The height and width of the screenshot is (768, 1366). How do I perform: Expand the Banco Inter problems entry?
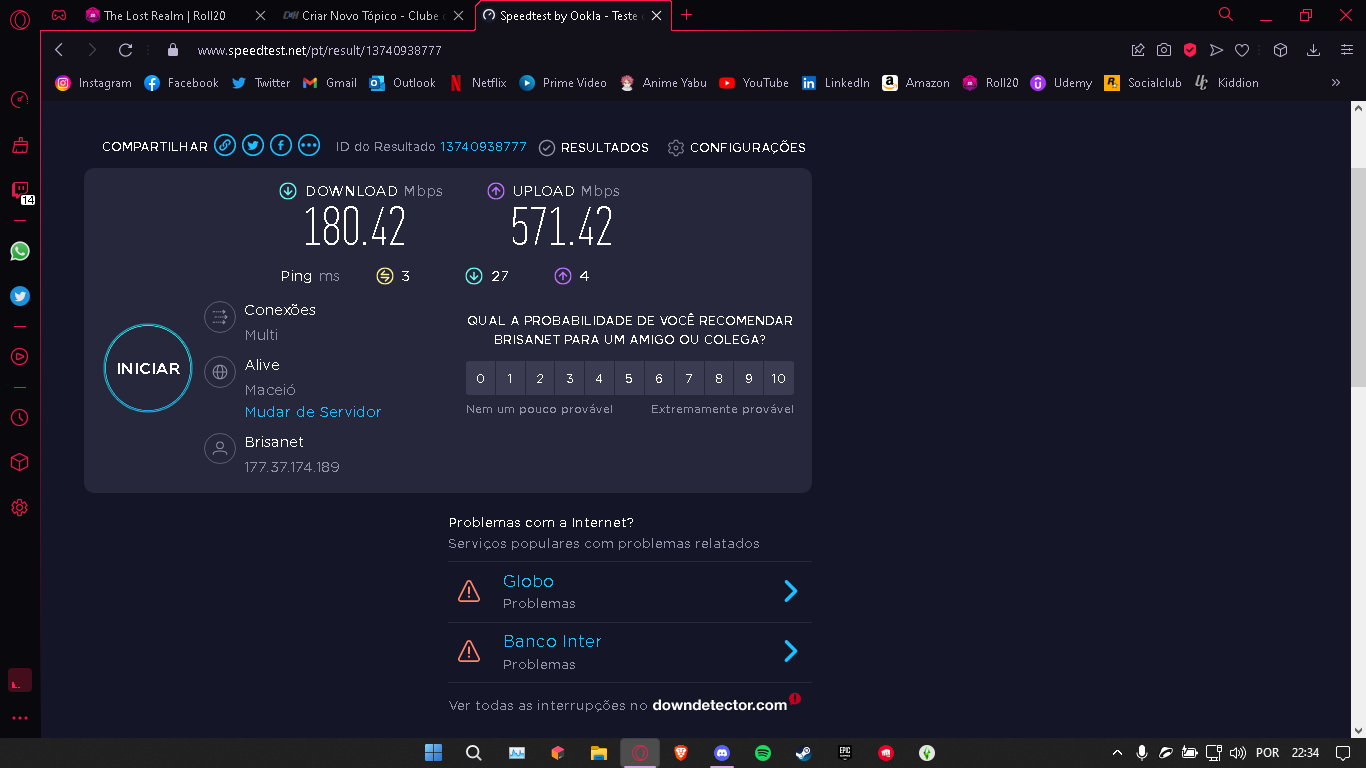tap(630, 652)
